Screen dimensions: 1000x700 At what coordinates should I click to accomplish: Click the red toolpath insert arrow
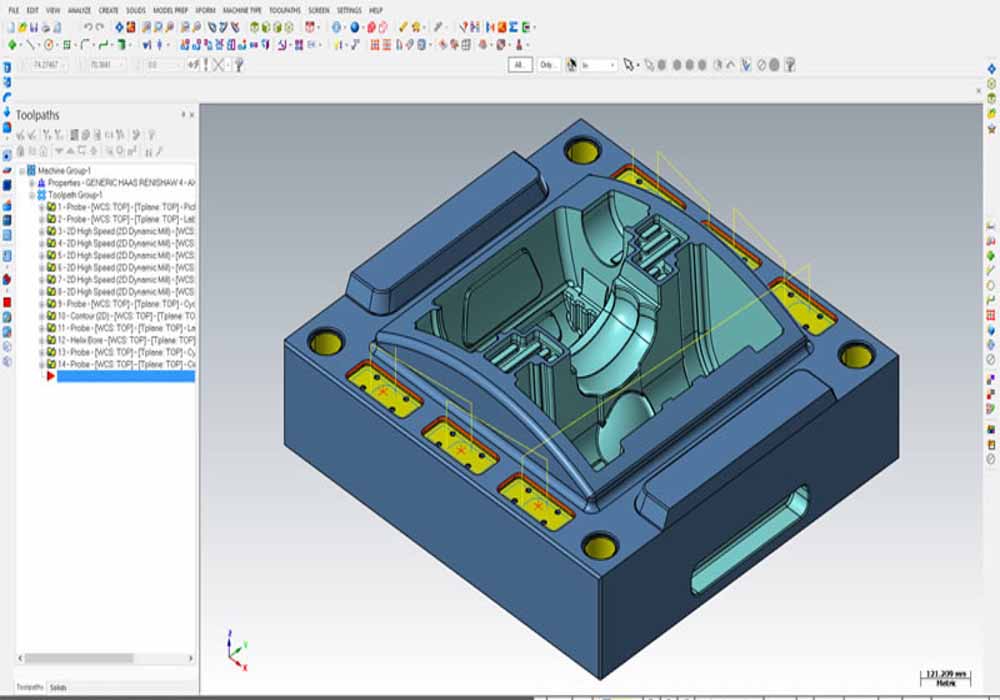point(50,376)
